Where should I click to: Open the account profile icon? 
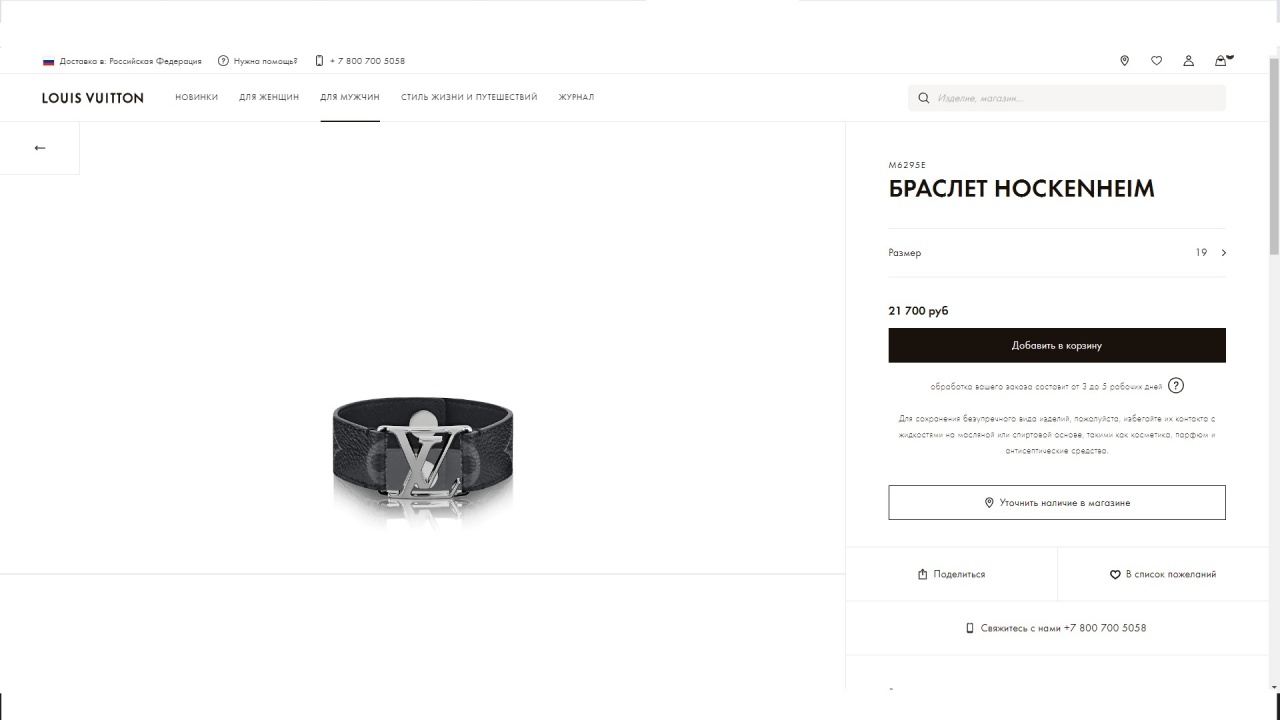pyautogui.click(x=1188, y=61)
